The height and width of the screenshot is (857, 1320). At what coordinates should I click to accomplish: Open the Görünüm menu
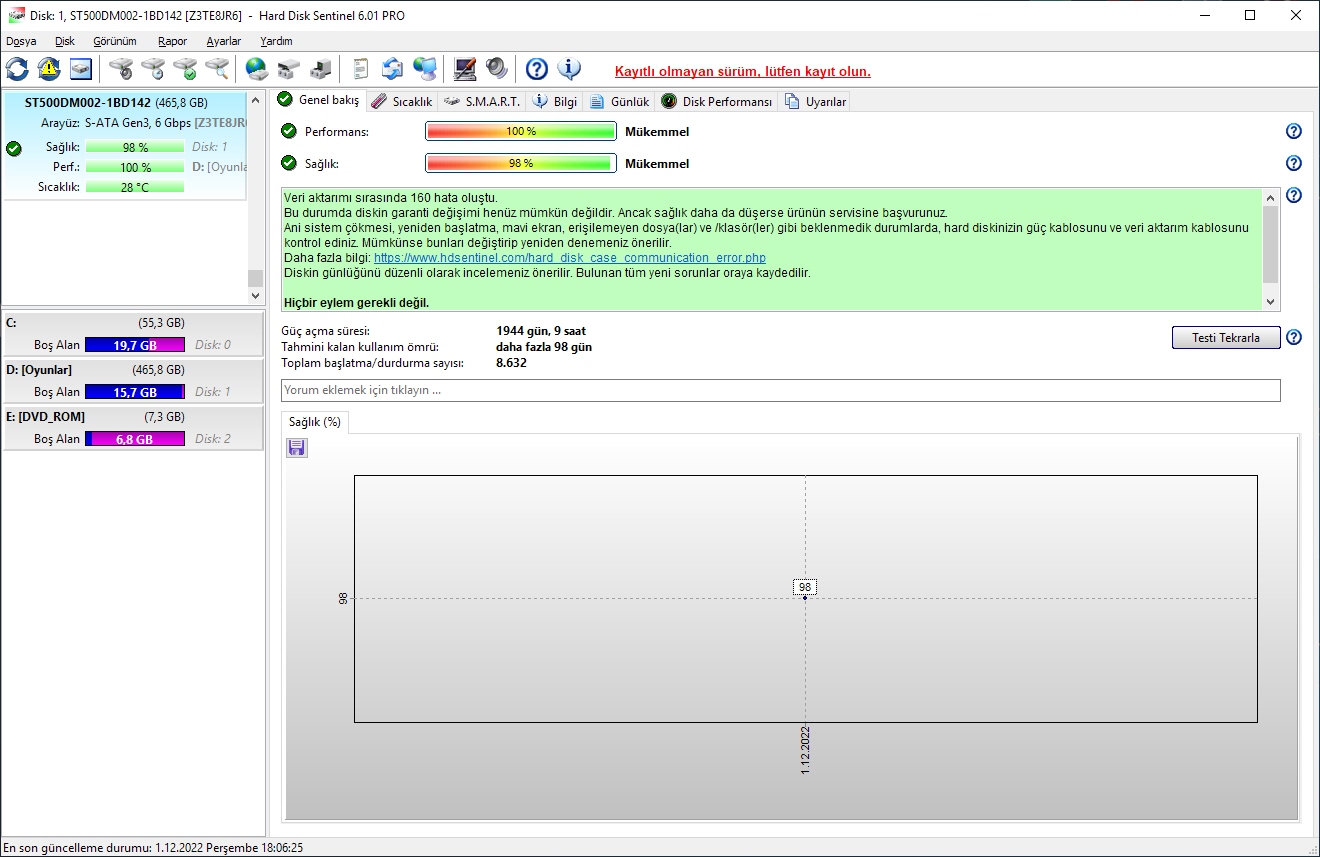[x=115, y=41]
